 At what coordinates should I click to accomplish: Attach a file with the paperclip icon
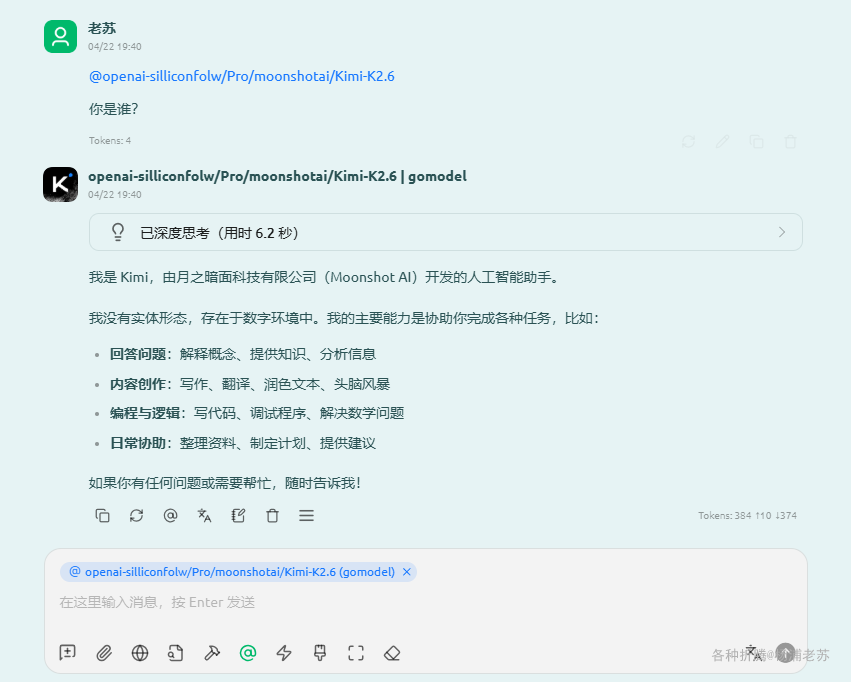point(104,653)
